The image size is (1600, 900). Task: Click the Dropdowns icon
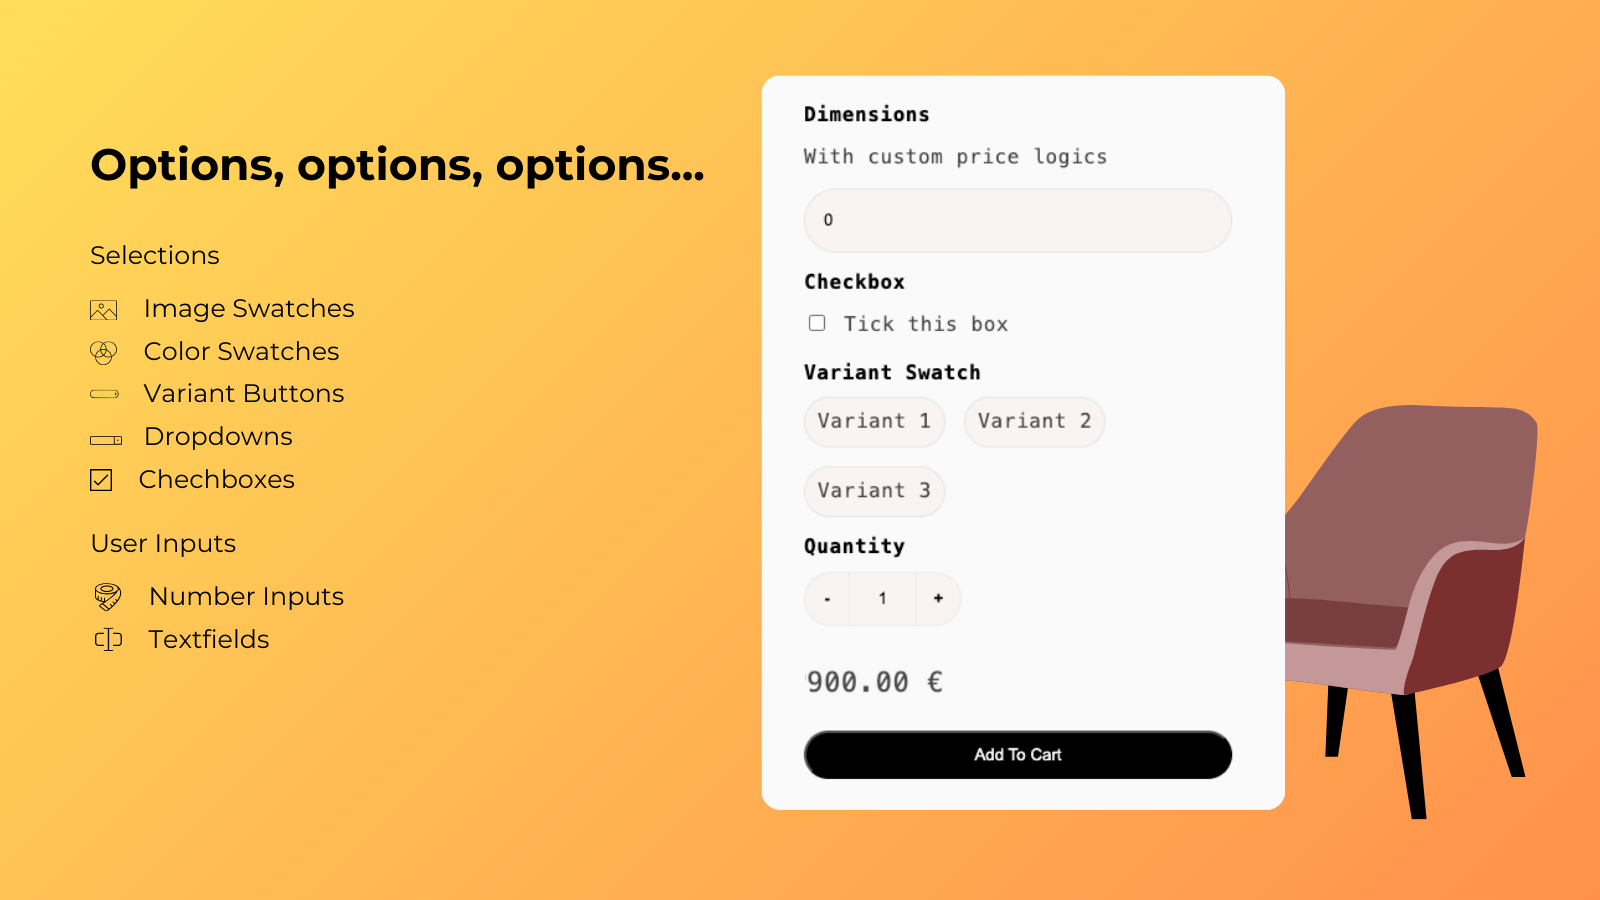pyautogui.click(x=103, y=437)
